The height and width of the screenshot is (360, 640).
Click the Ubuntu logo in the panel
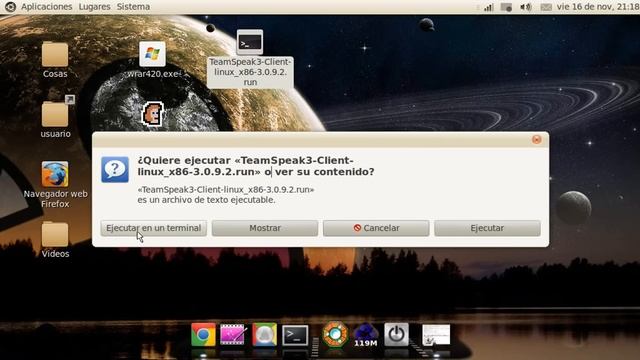click(10, 7)
